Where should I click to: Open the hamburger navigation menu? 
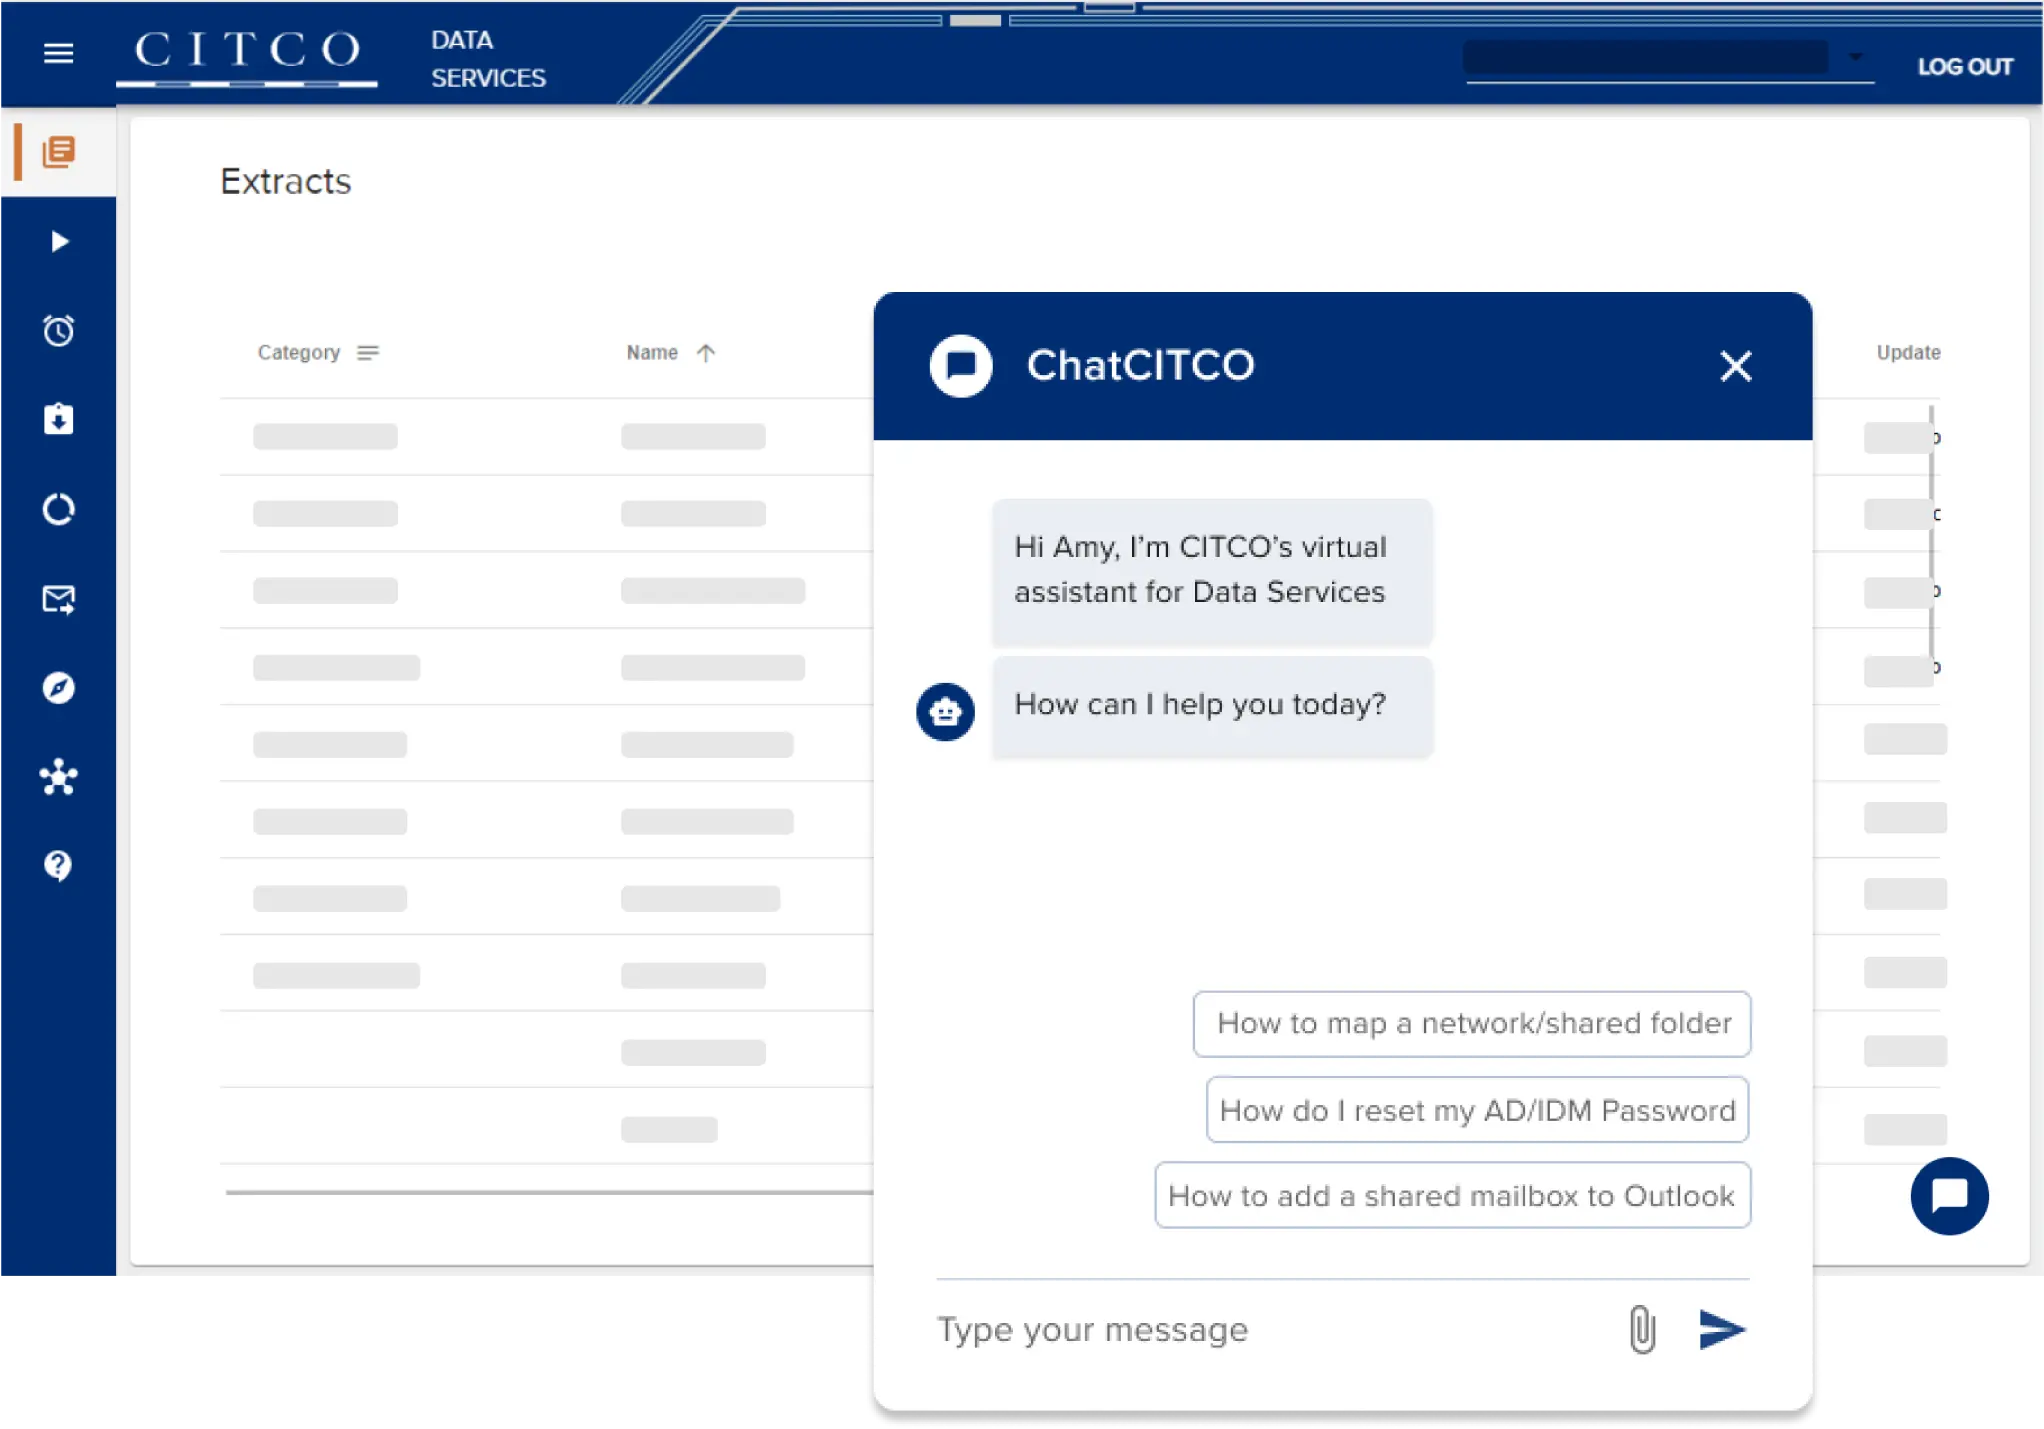click(x=58, y=53)
